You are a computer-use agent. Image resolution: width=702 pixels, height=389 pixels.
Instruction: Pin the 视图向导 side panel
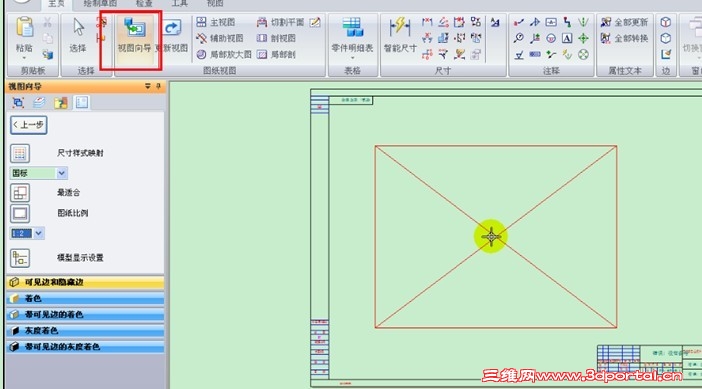[x=158, y=86]
